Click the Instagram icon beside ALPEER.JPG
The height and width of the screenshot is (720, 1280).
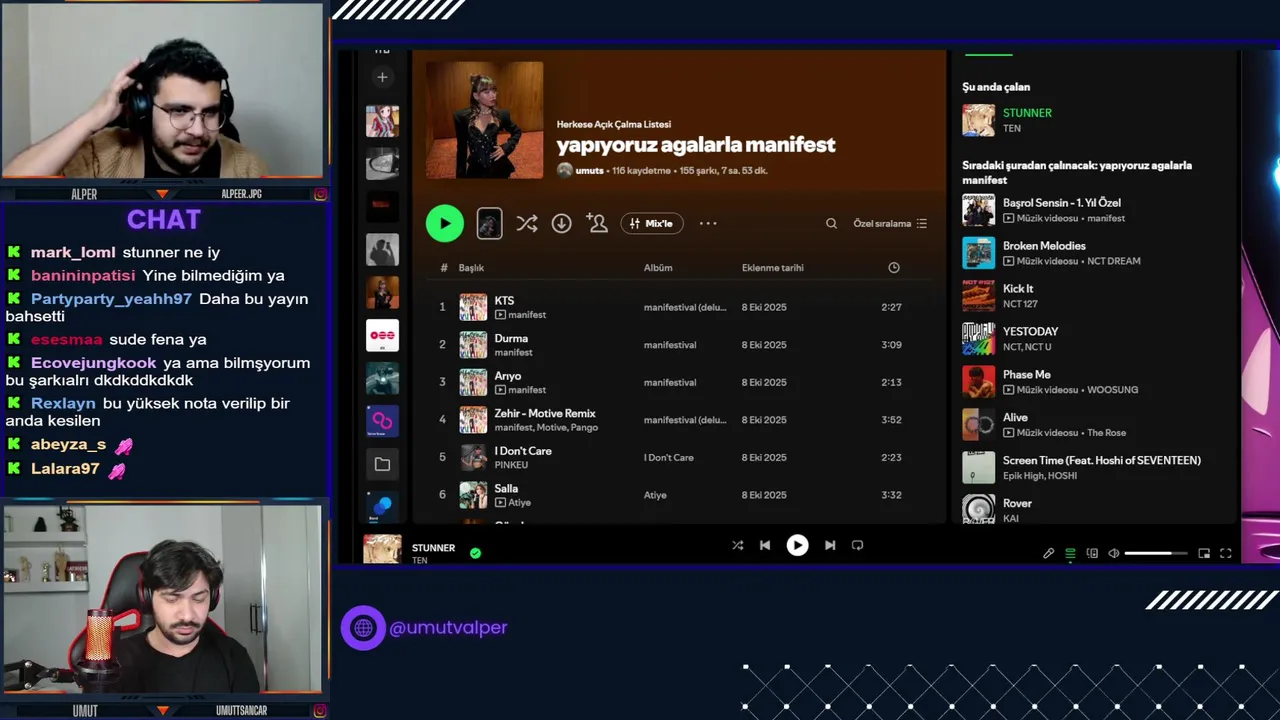click(320, 194)
